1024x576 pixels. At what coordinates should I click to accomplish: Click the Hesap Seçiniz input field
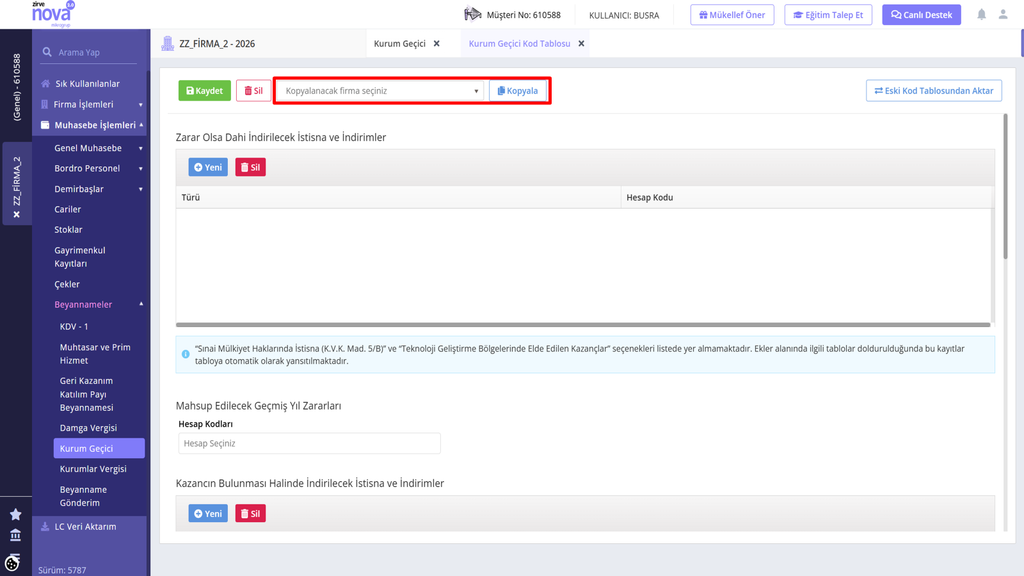[x=310, y=443]
